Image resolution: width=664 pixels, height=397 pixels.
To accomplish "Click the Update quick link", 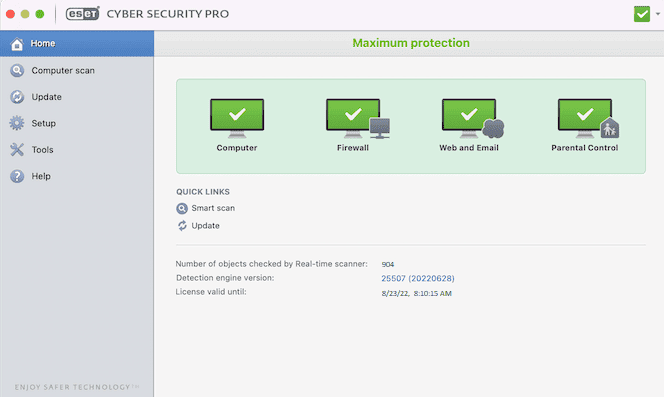I will (x=205, y=226).
